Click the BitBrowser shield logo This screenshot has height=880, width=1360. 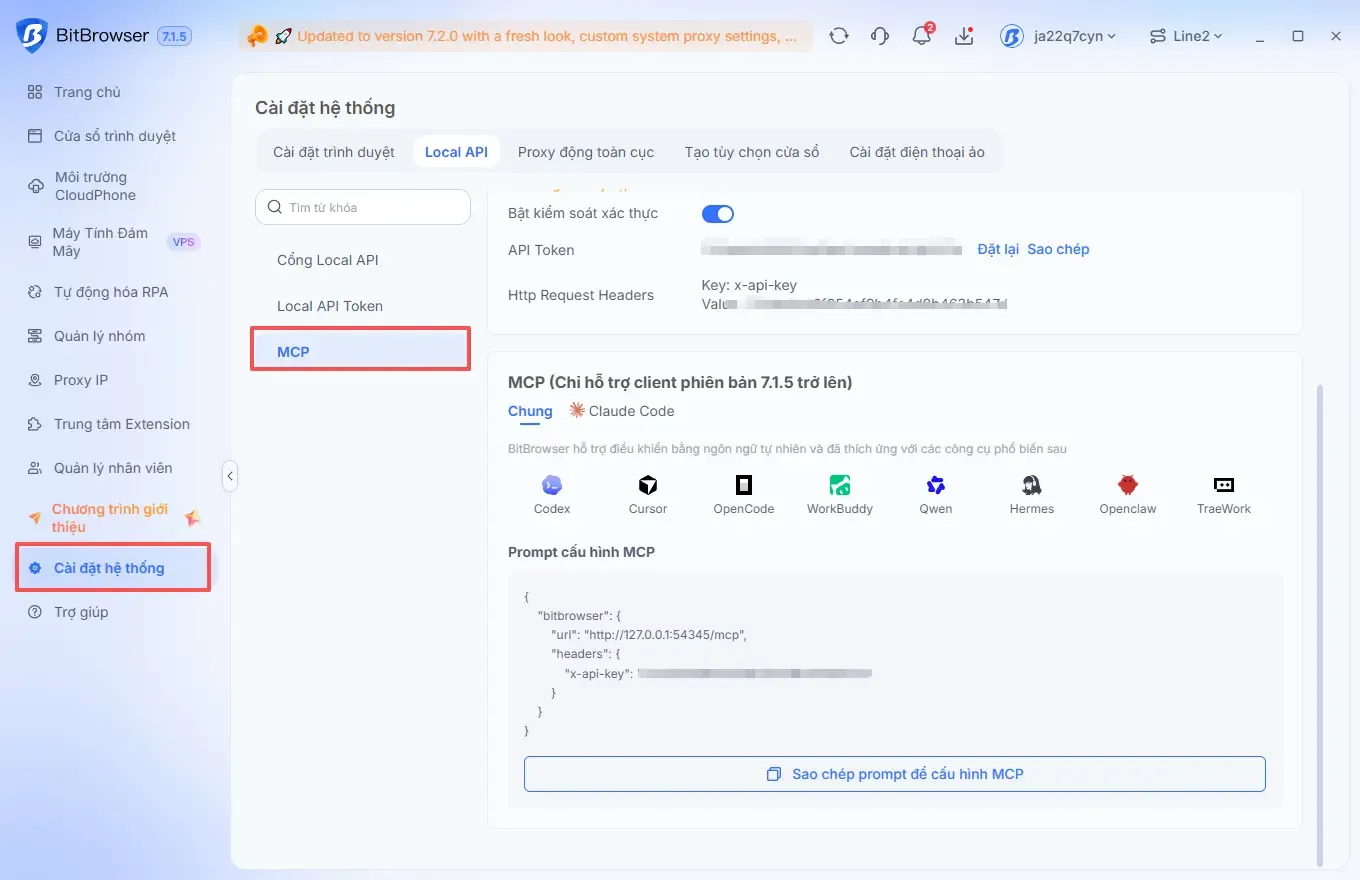click(x=31, y=36)
